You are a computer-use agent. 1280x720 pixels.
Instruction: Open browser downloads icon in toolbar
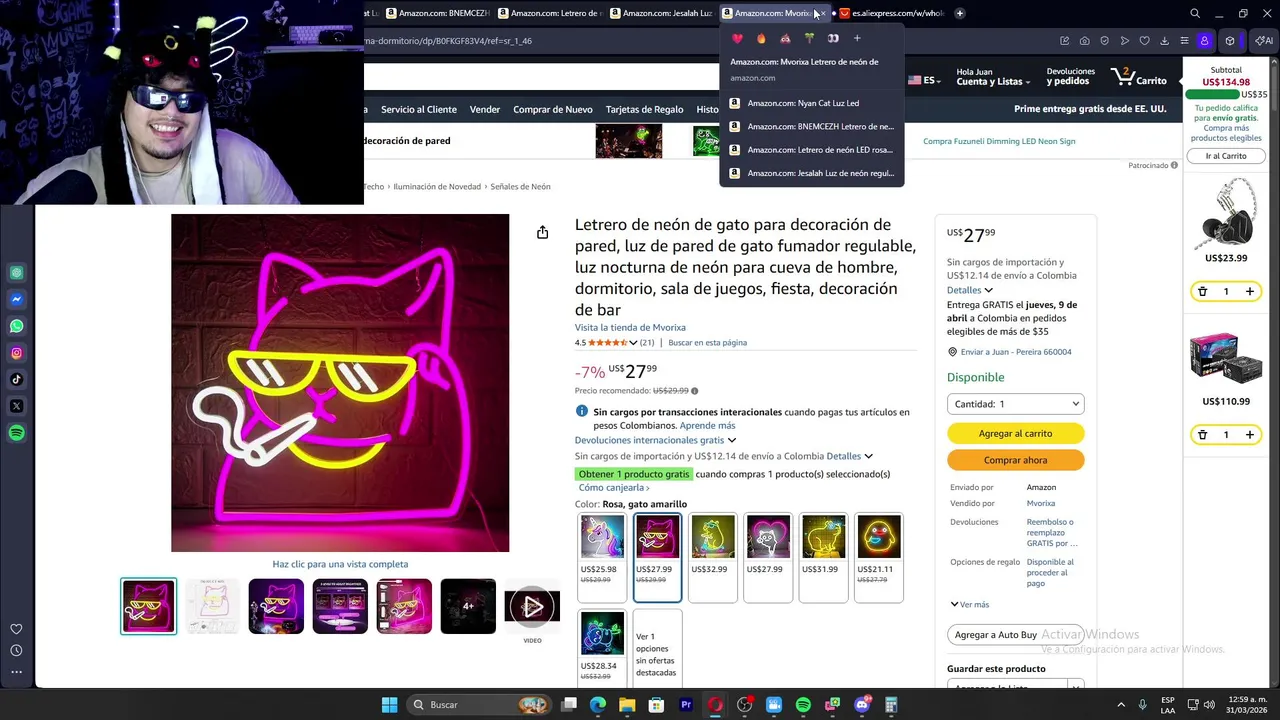(1164, 41)
